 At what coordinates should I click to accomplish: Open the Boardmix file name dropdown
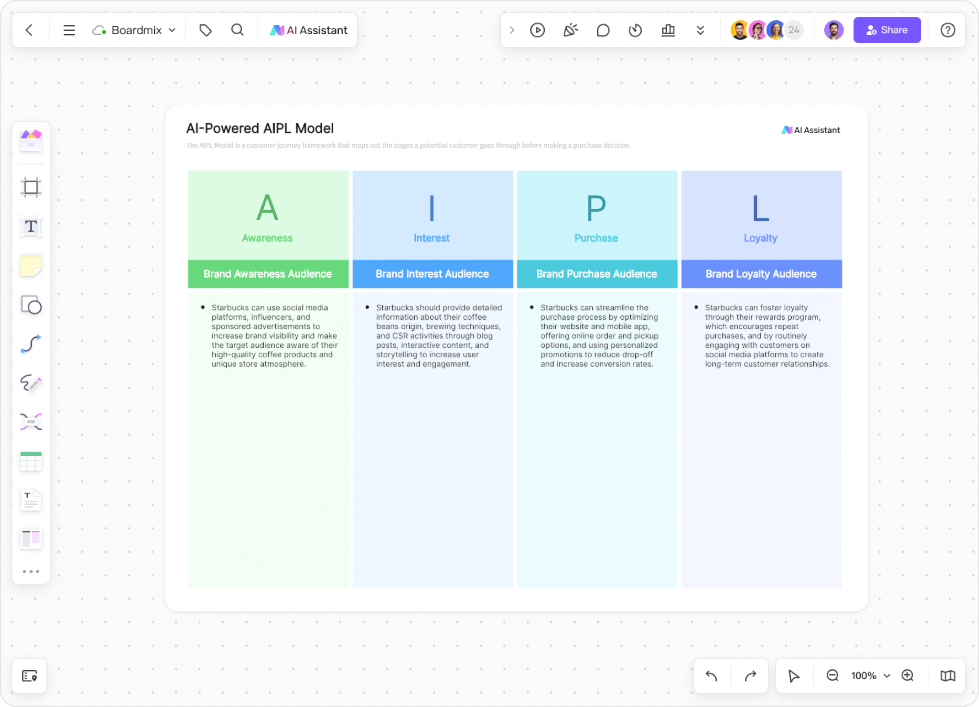click(134, 30)
